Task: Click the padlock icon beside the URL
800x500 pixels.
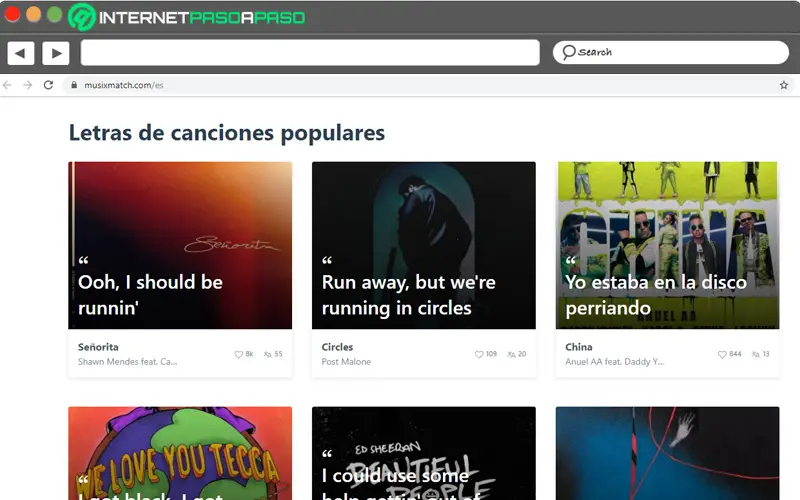Action: click(x=74, y=85)
